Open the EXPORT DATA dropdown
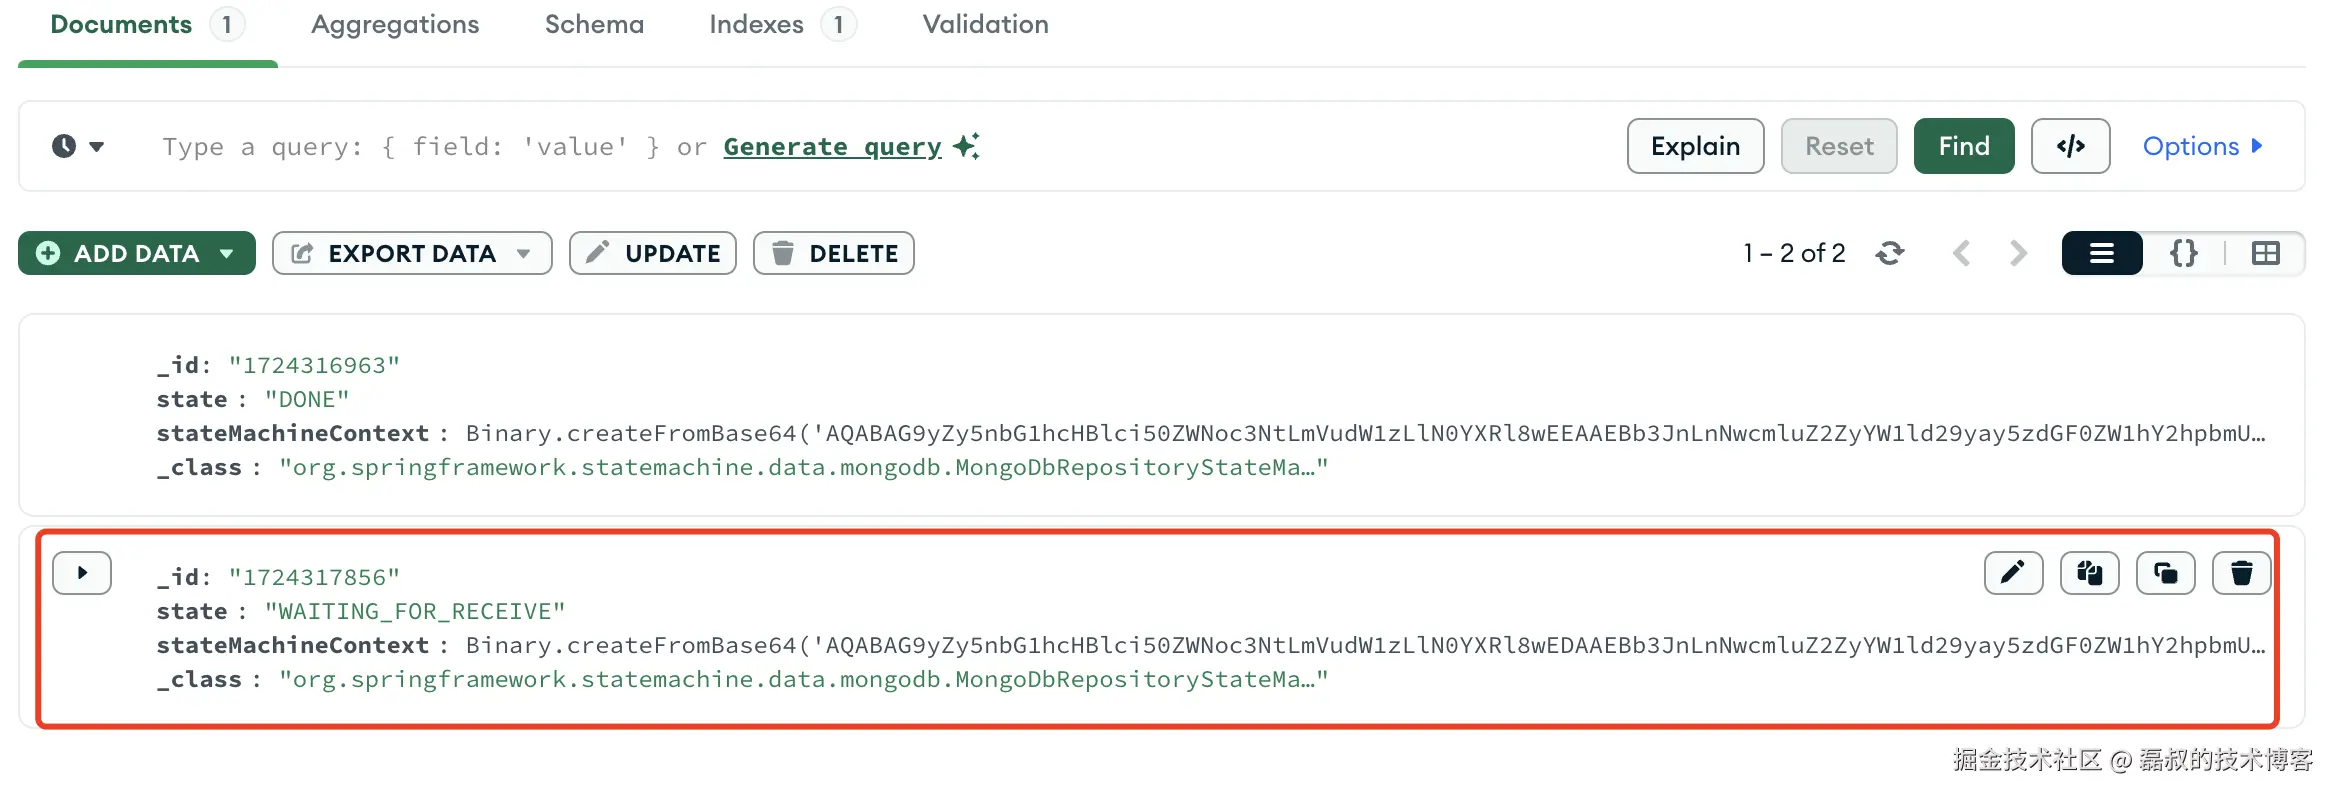The image size is (2336, 796). click(412, 253)
